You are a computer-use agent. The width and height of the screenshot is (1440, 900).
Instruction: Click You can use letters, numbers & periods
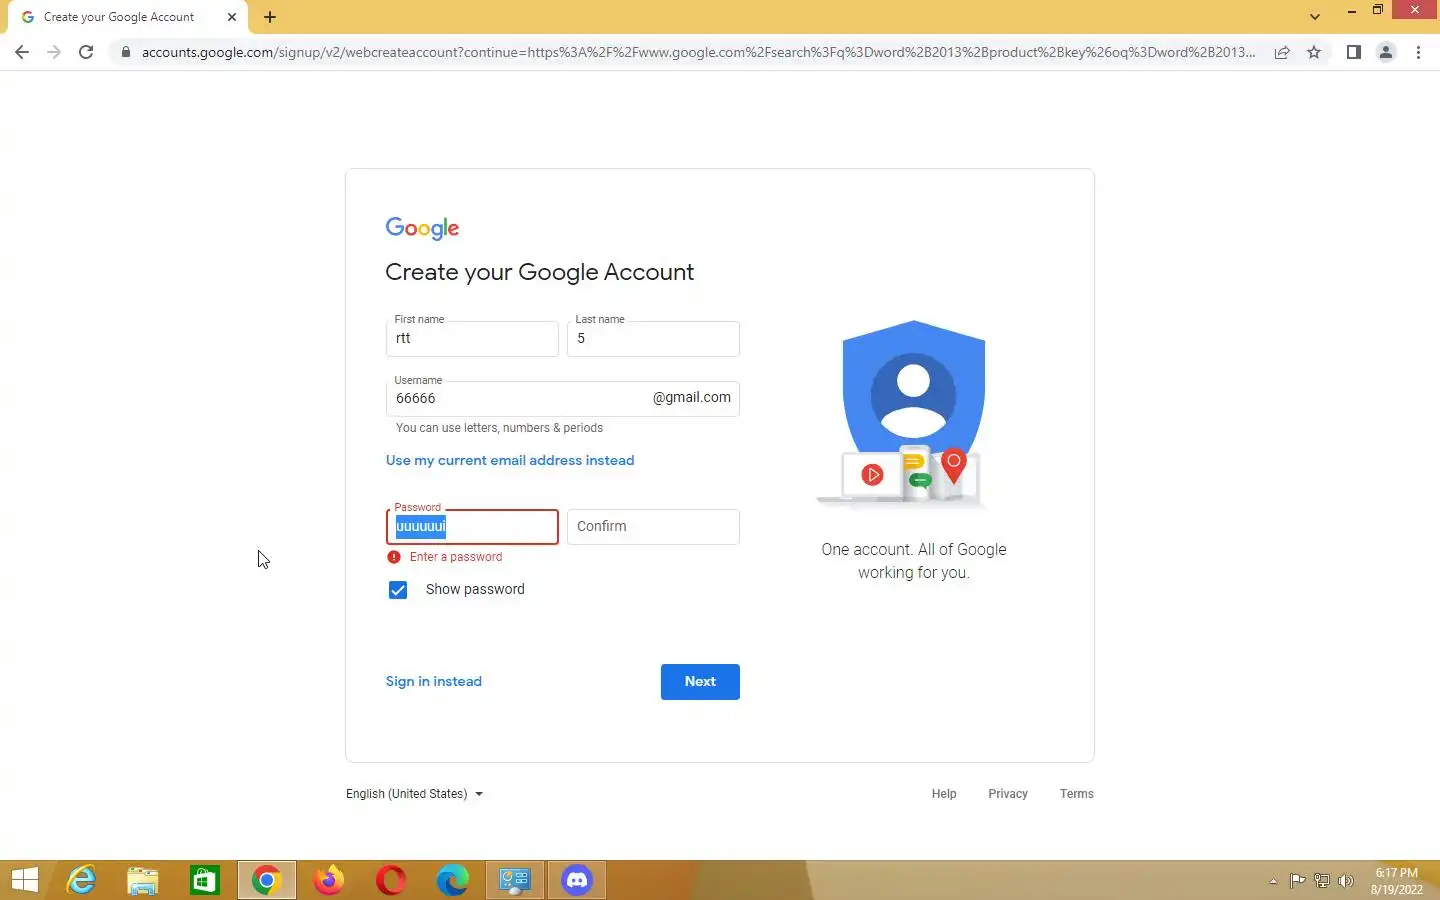click(x=499, y=428)
